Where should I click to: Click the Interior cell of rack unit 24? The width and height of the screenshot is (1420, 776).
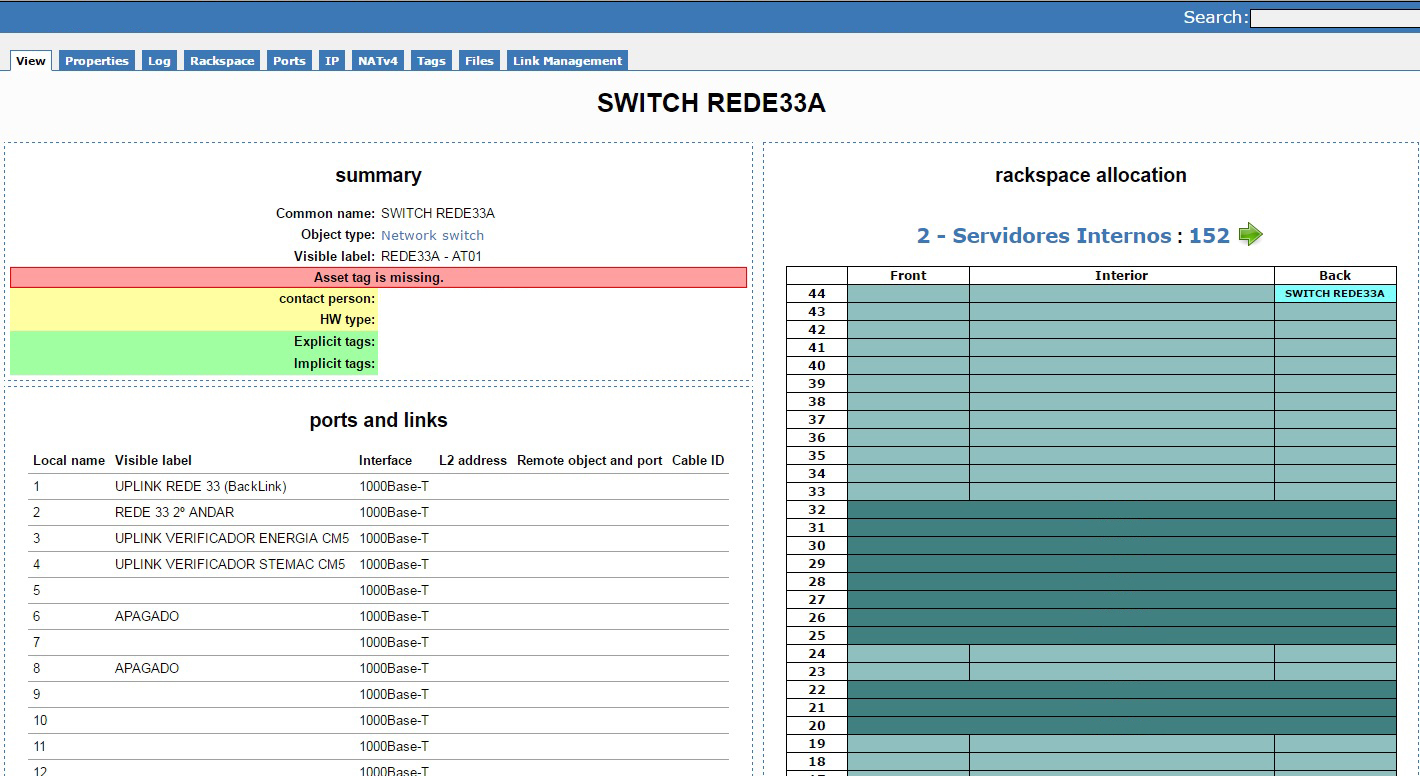1121,654
